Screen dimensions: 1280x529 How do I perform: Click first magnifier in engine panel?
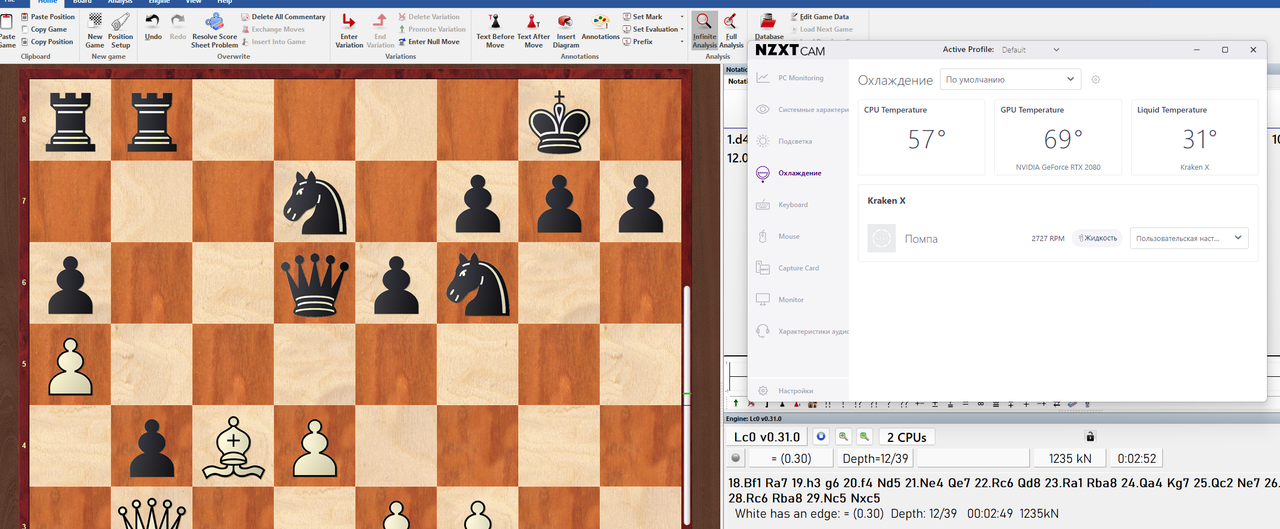click(843, 436)
